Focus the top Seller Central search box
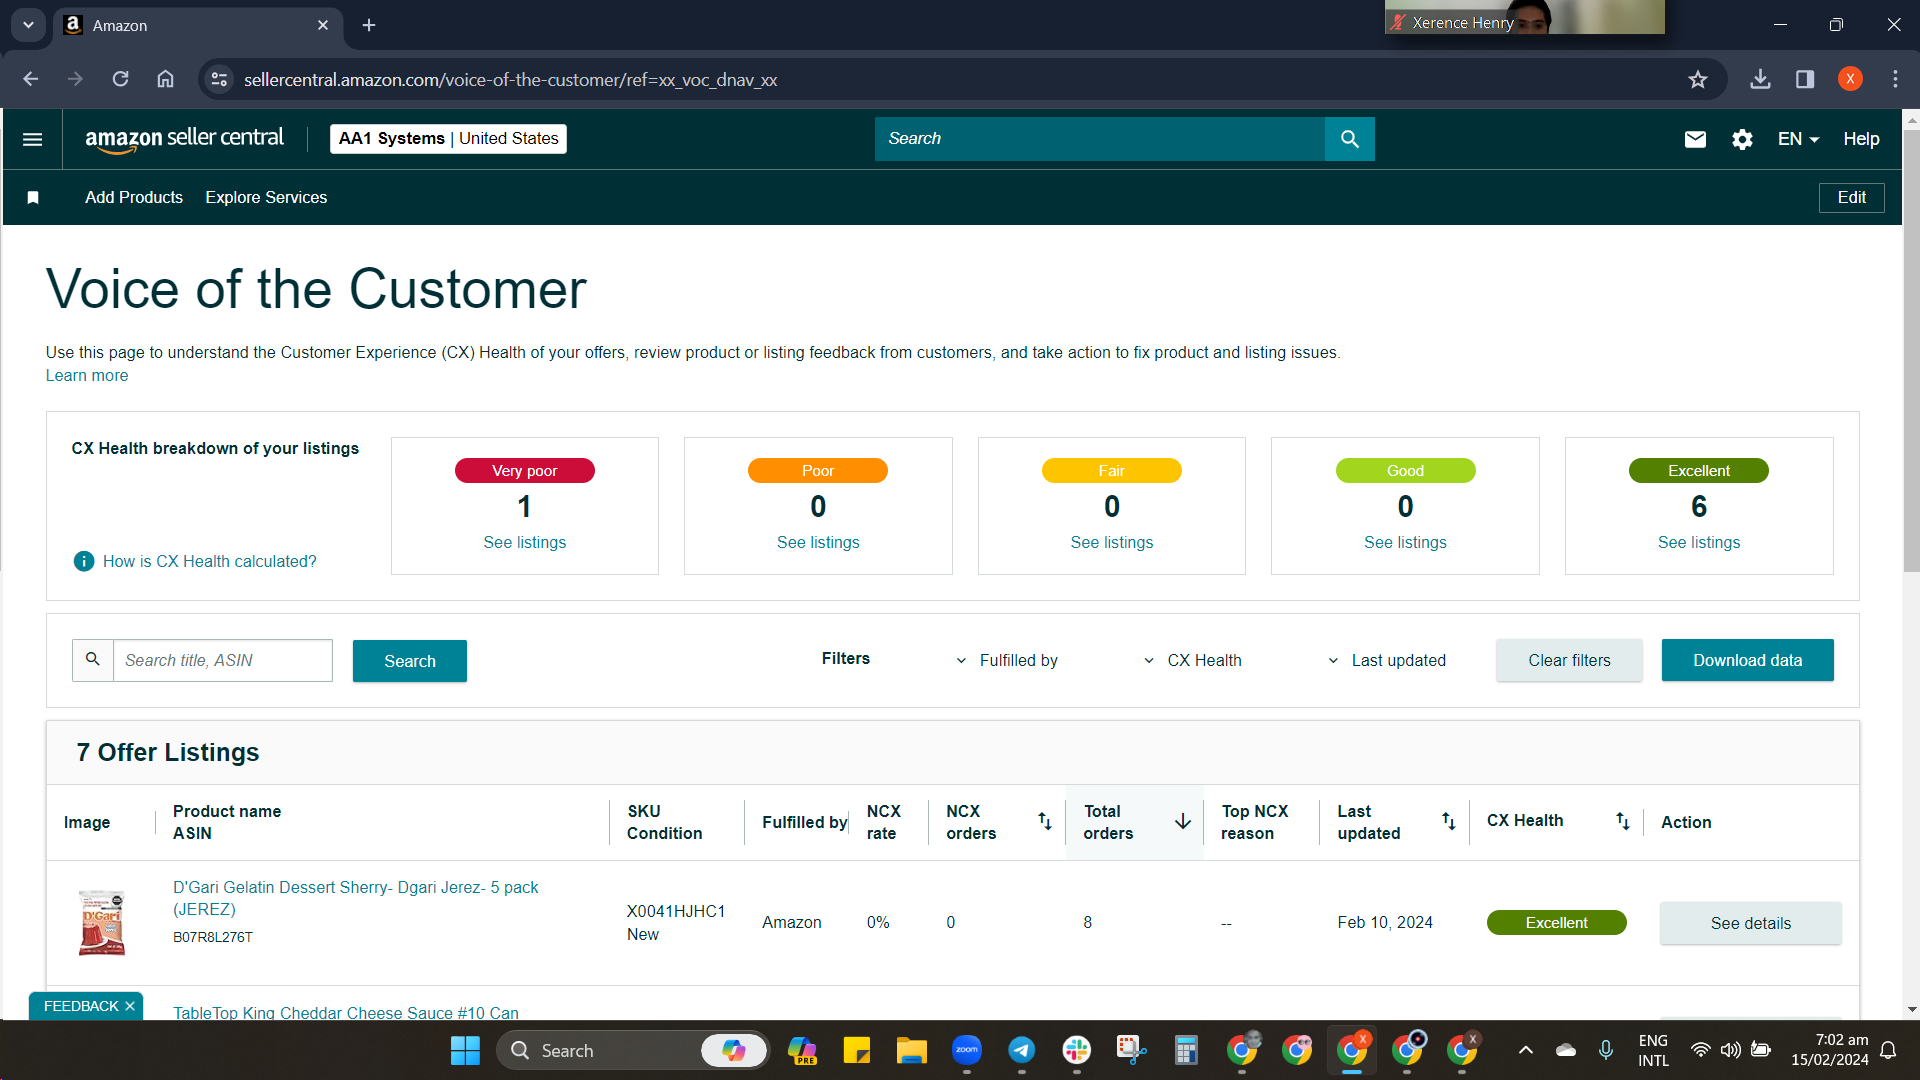 pos(1099,139)
